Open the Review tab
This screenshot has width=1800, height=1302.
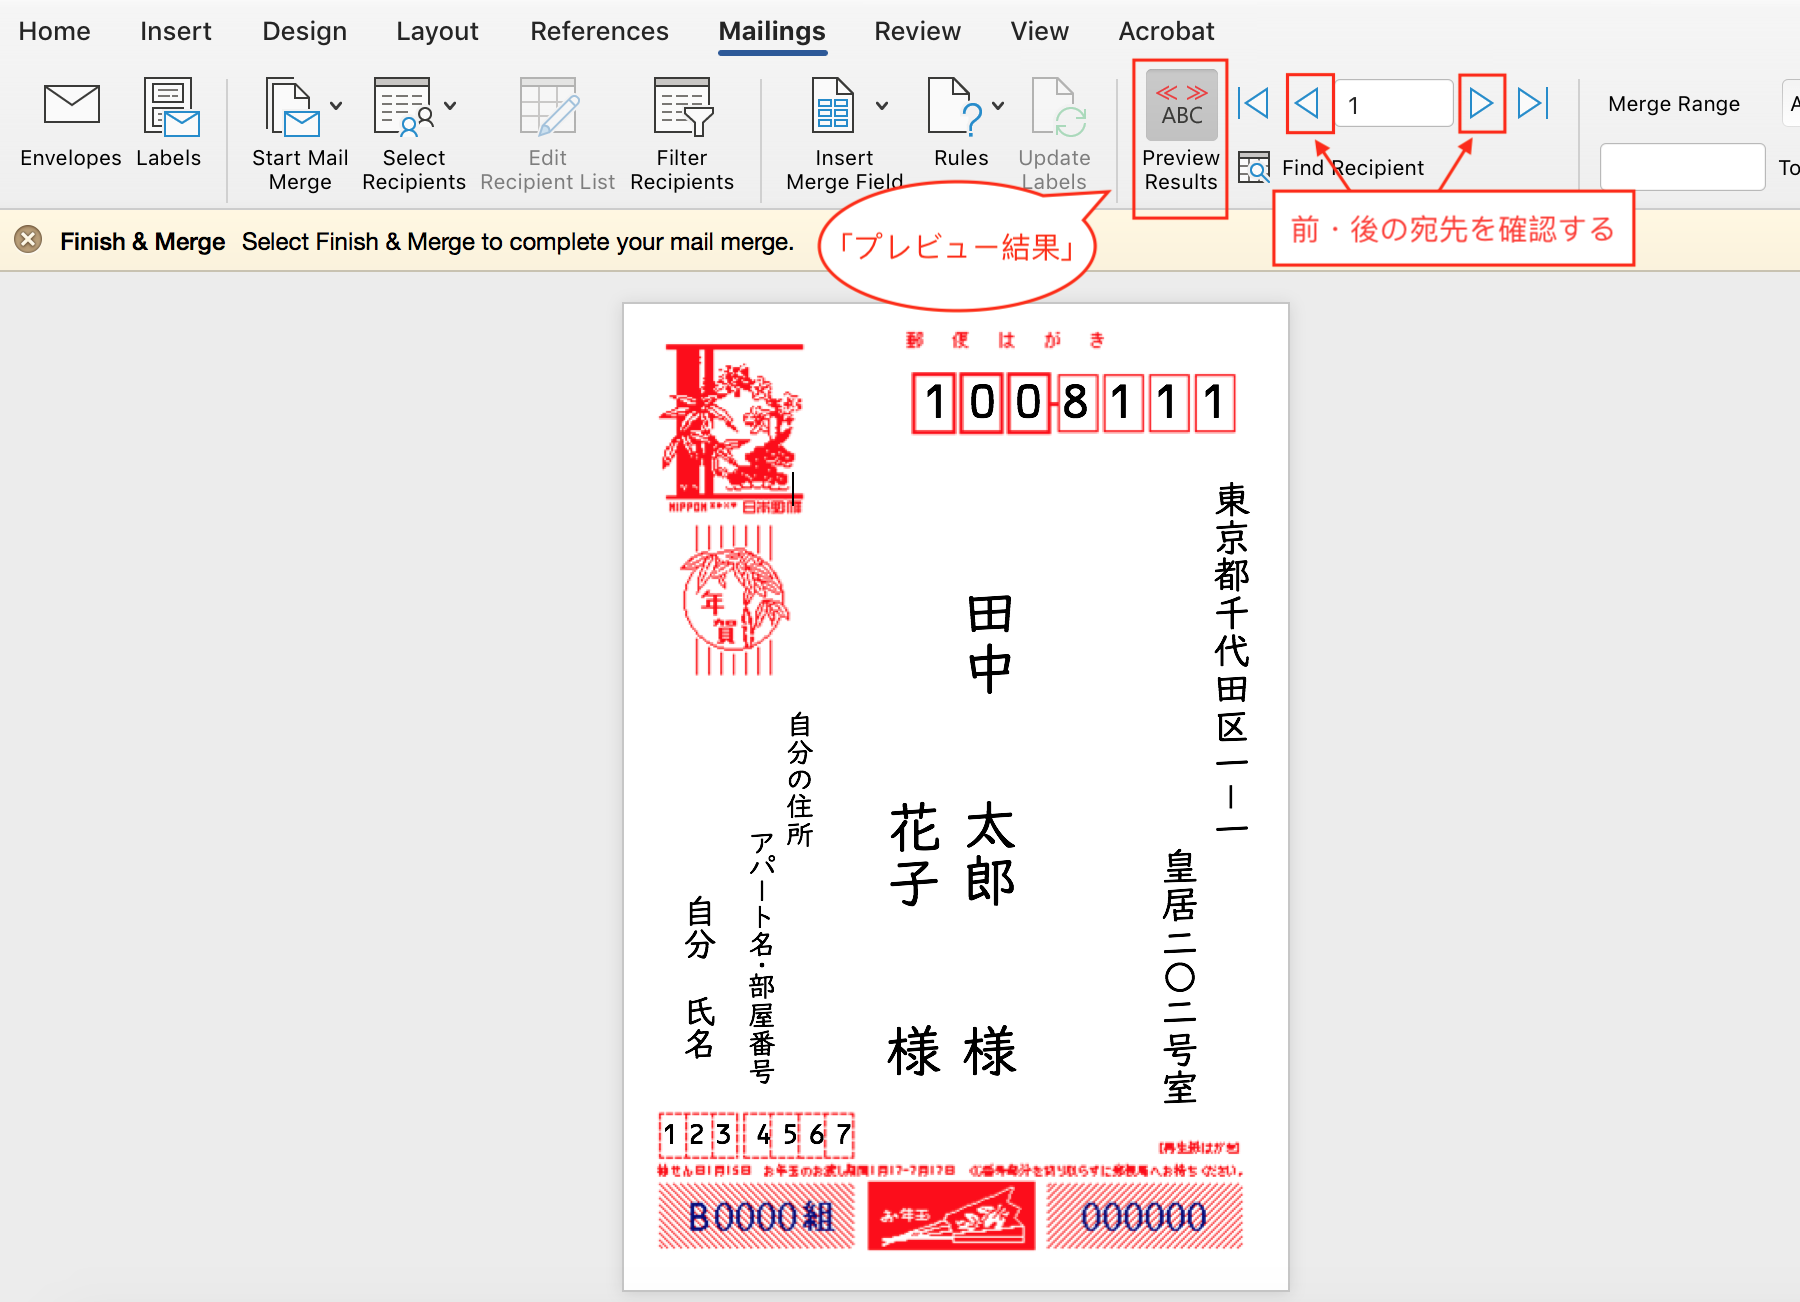[918, 31]
